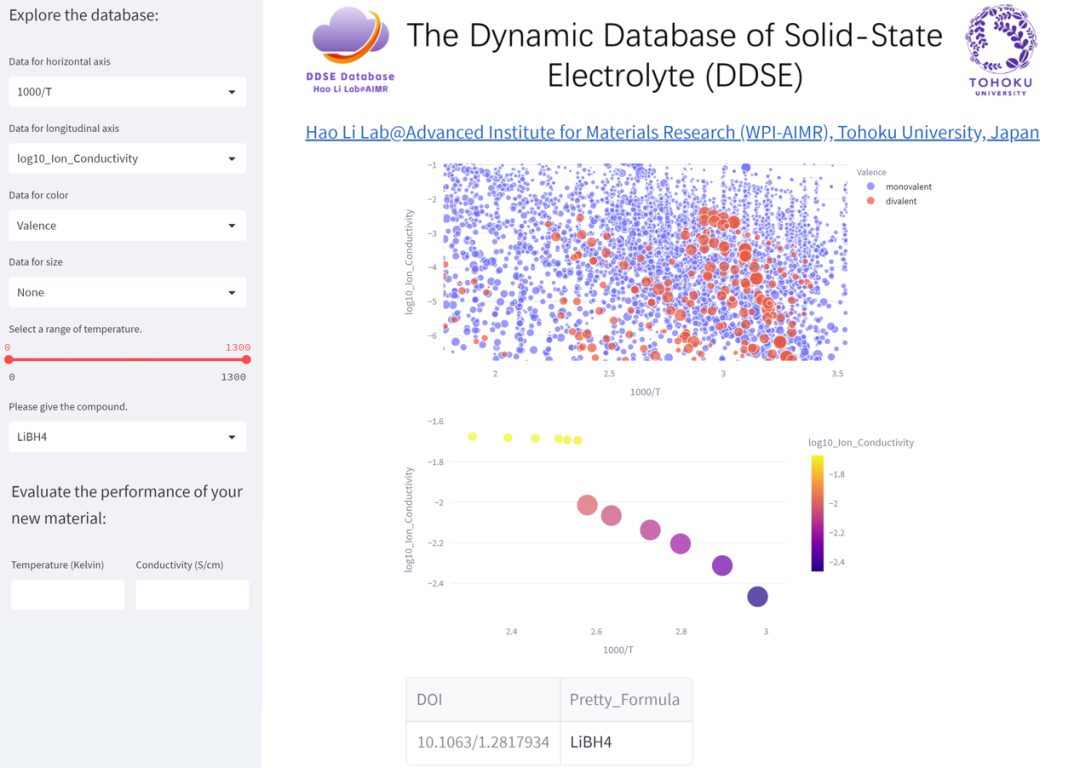Click the Conductivity (S/cm) input field
Screen dimensions: 1080x768
(192, 594)
